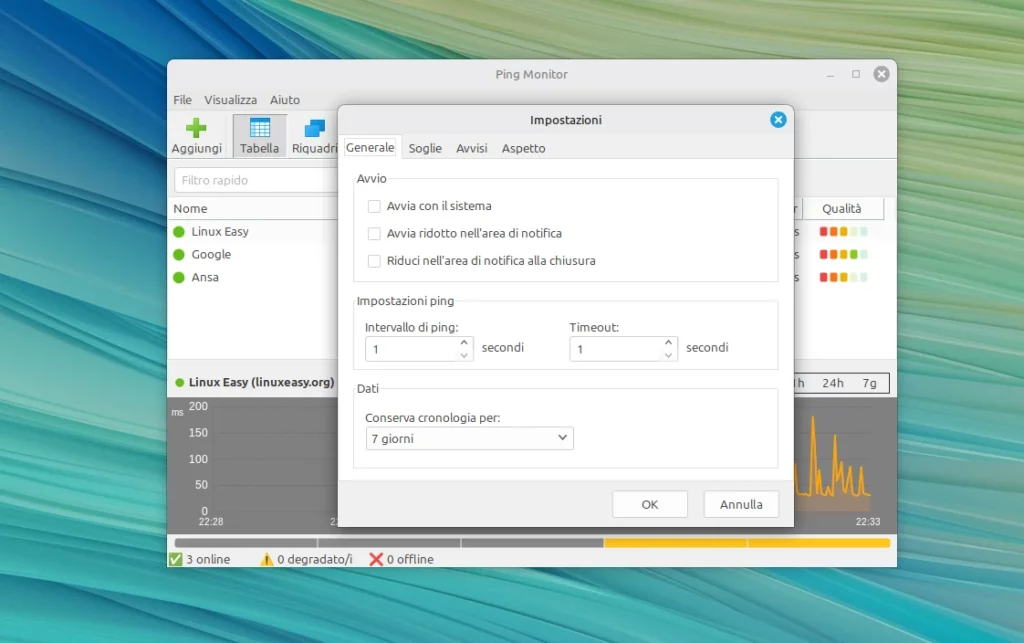Dismiss the dialog with Annulla

(741, 504)
